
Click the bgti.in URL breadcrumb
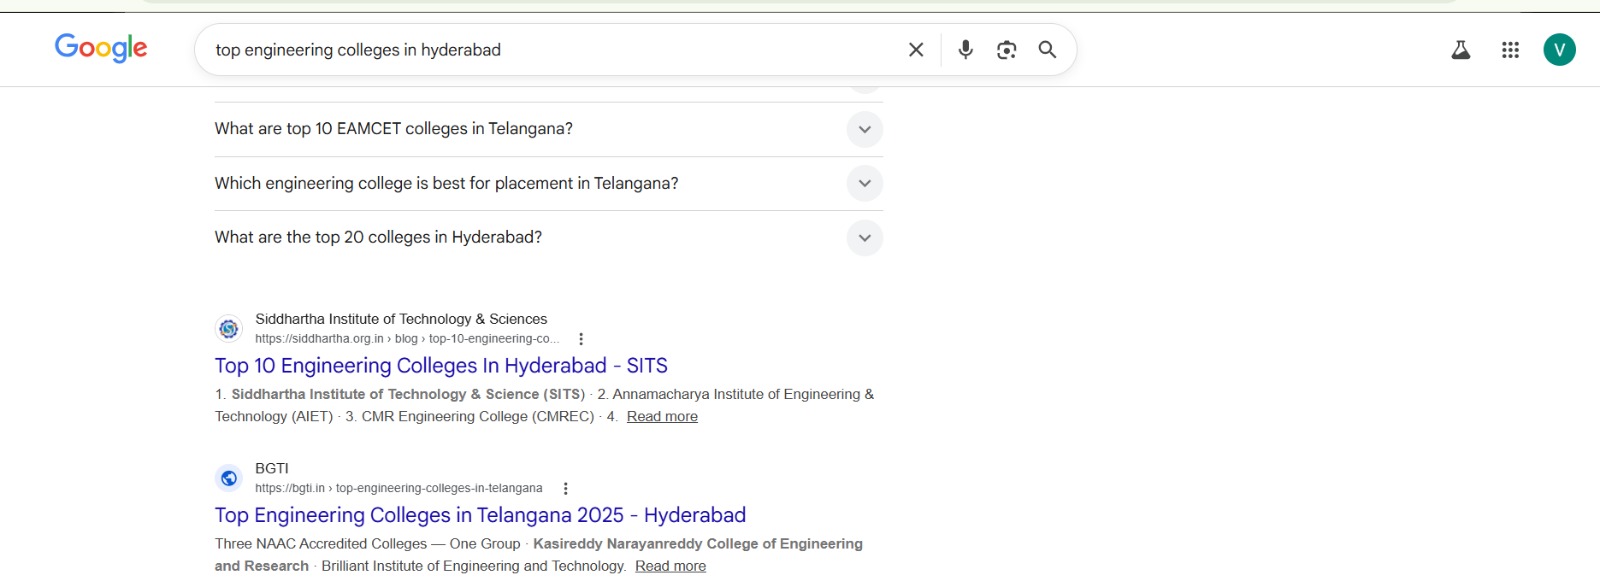click(399, 488)
